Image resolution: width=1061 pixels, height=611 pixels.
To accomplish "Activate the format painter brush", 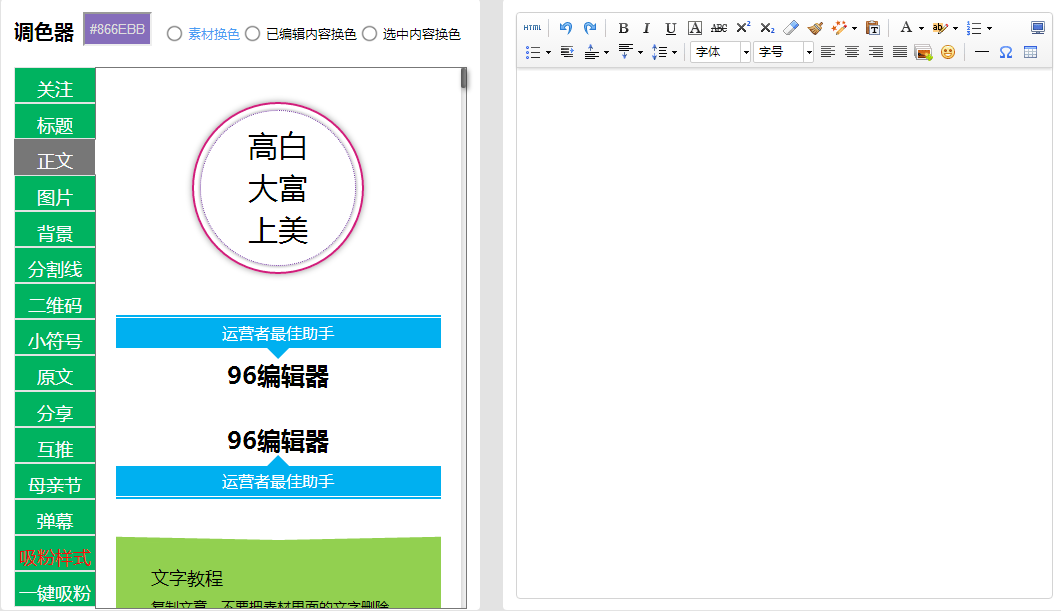I will pos(815,28).
